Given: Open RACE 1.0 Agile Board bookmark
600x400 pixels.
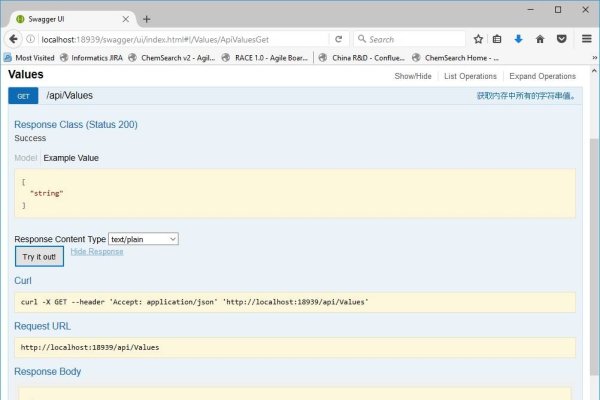Looking at the screenshot, I should click(x=265, y=58).
